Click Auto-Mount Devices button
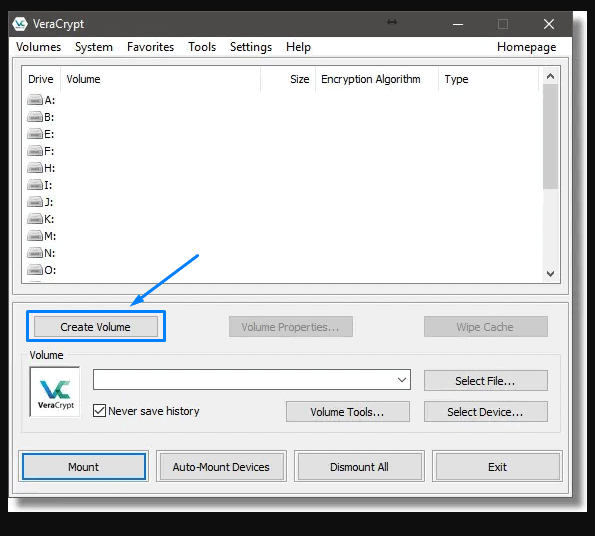Image resolution: width=595 pixels, height=536 pixels. [x=221, y=467]
